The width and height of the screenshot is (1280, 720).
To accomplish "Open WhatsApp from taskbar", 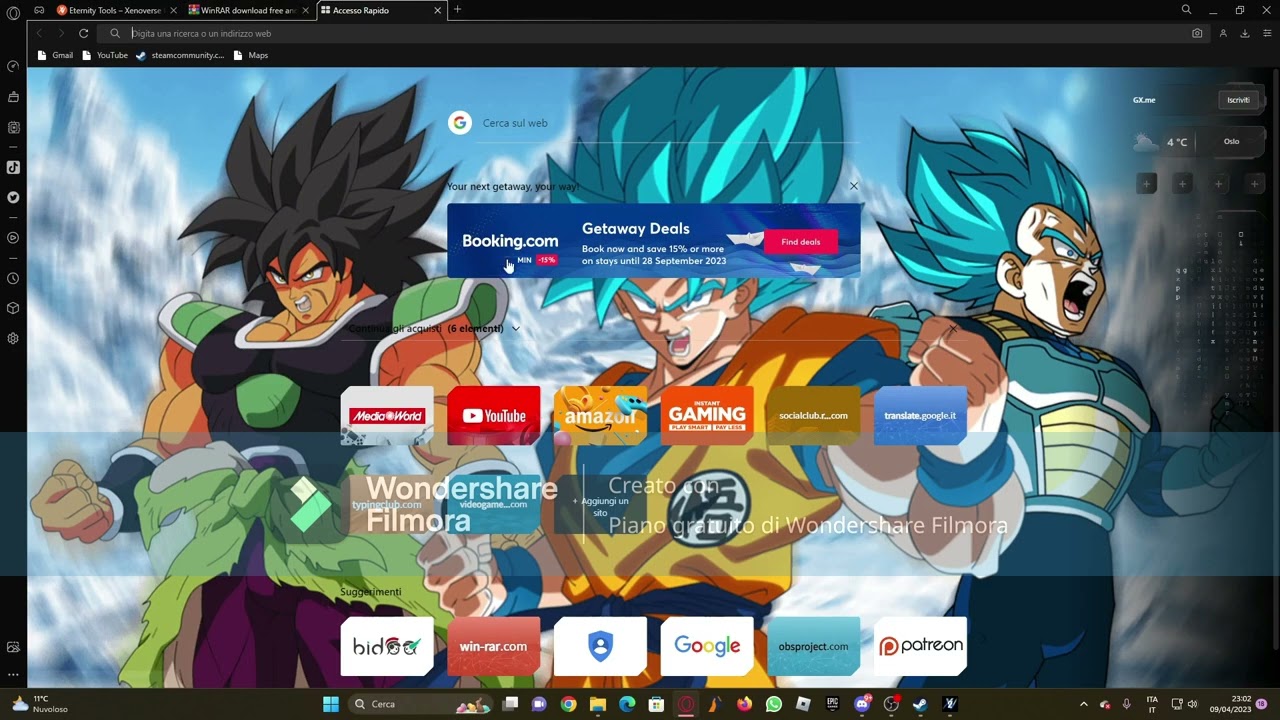I will 773,704.
